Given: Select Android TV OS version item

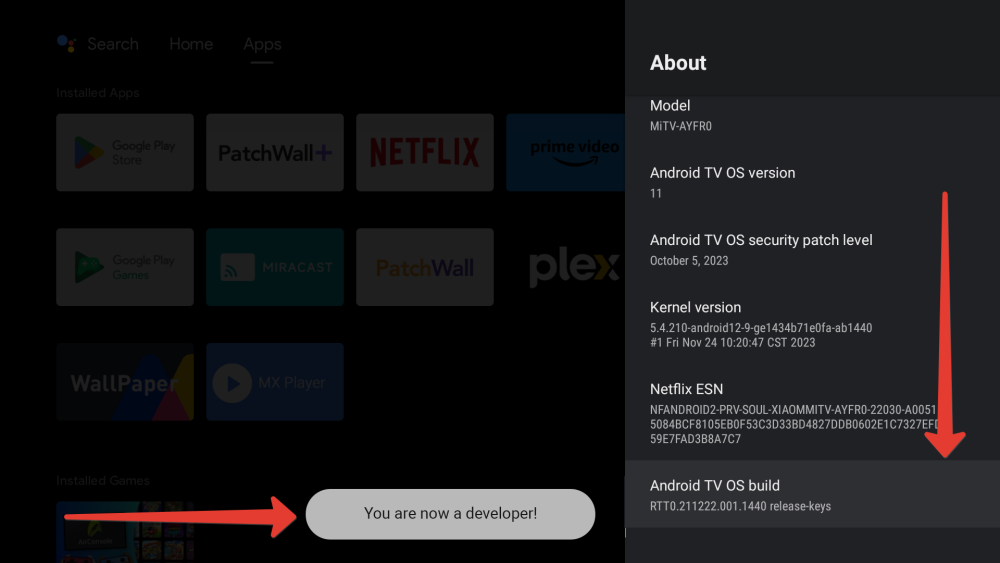Looking at the screenshot, I should (x=812, y=183).
